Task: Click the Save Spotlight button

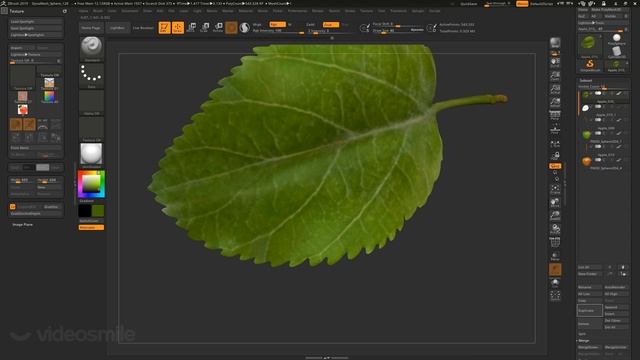Action: tap(36, 28)
